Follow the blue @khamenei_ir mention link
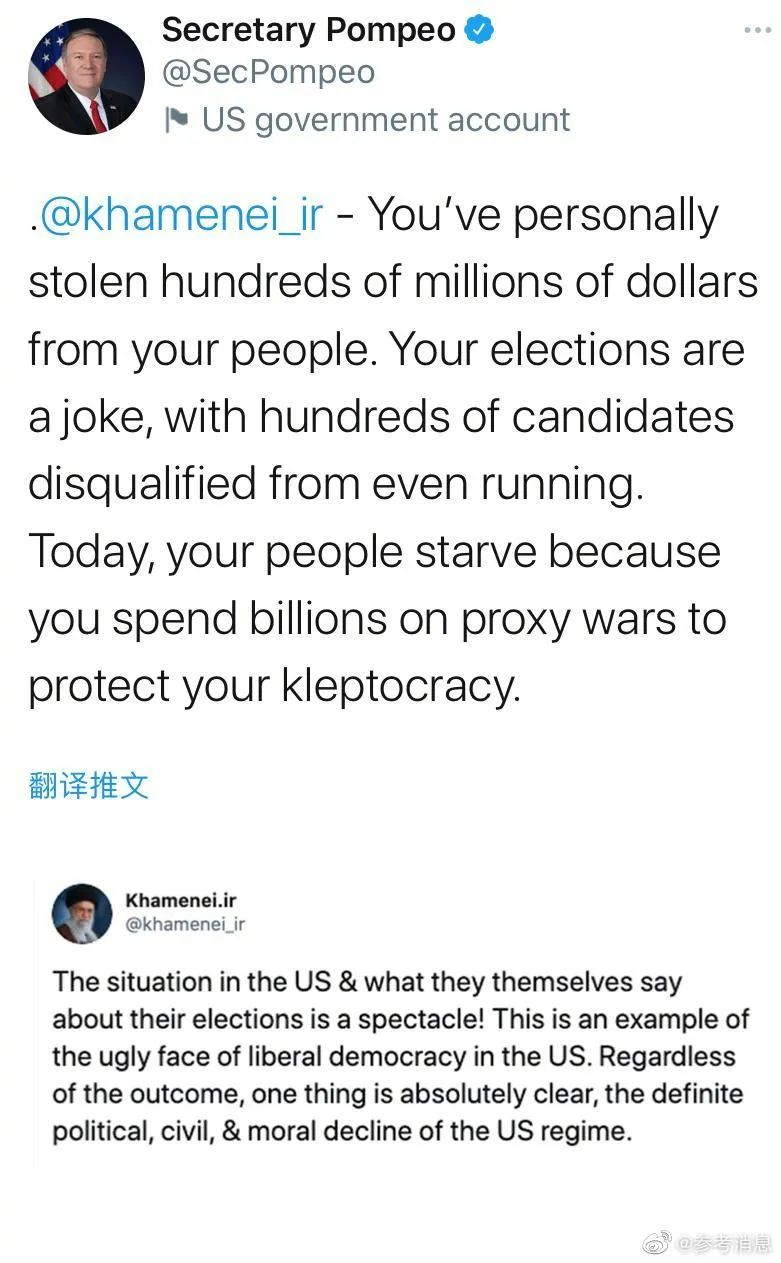781x1263 pixels. click(x=182, y=215)
